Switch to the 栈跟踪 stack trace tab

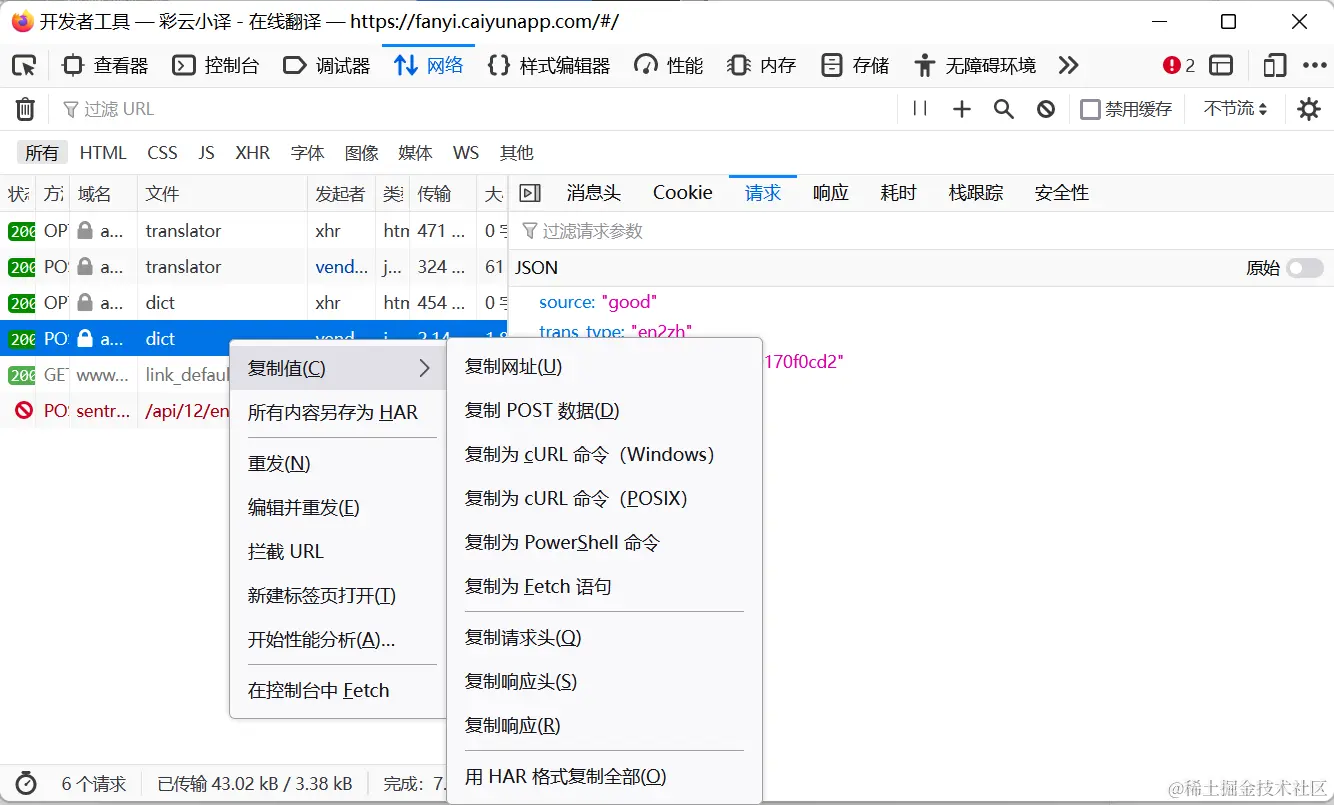coord(976,193)
